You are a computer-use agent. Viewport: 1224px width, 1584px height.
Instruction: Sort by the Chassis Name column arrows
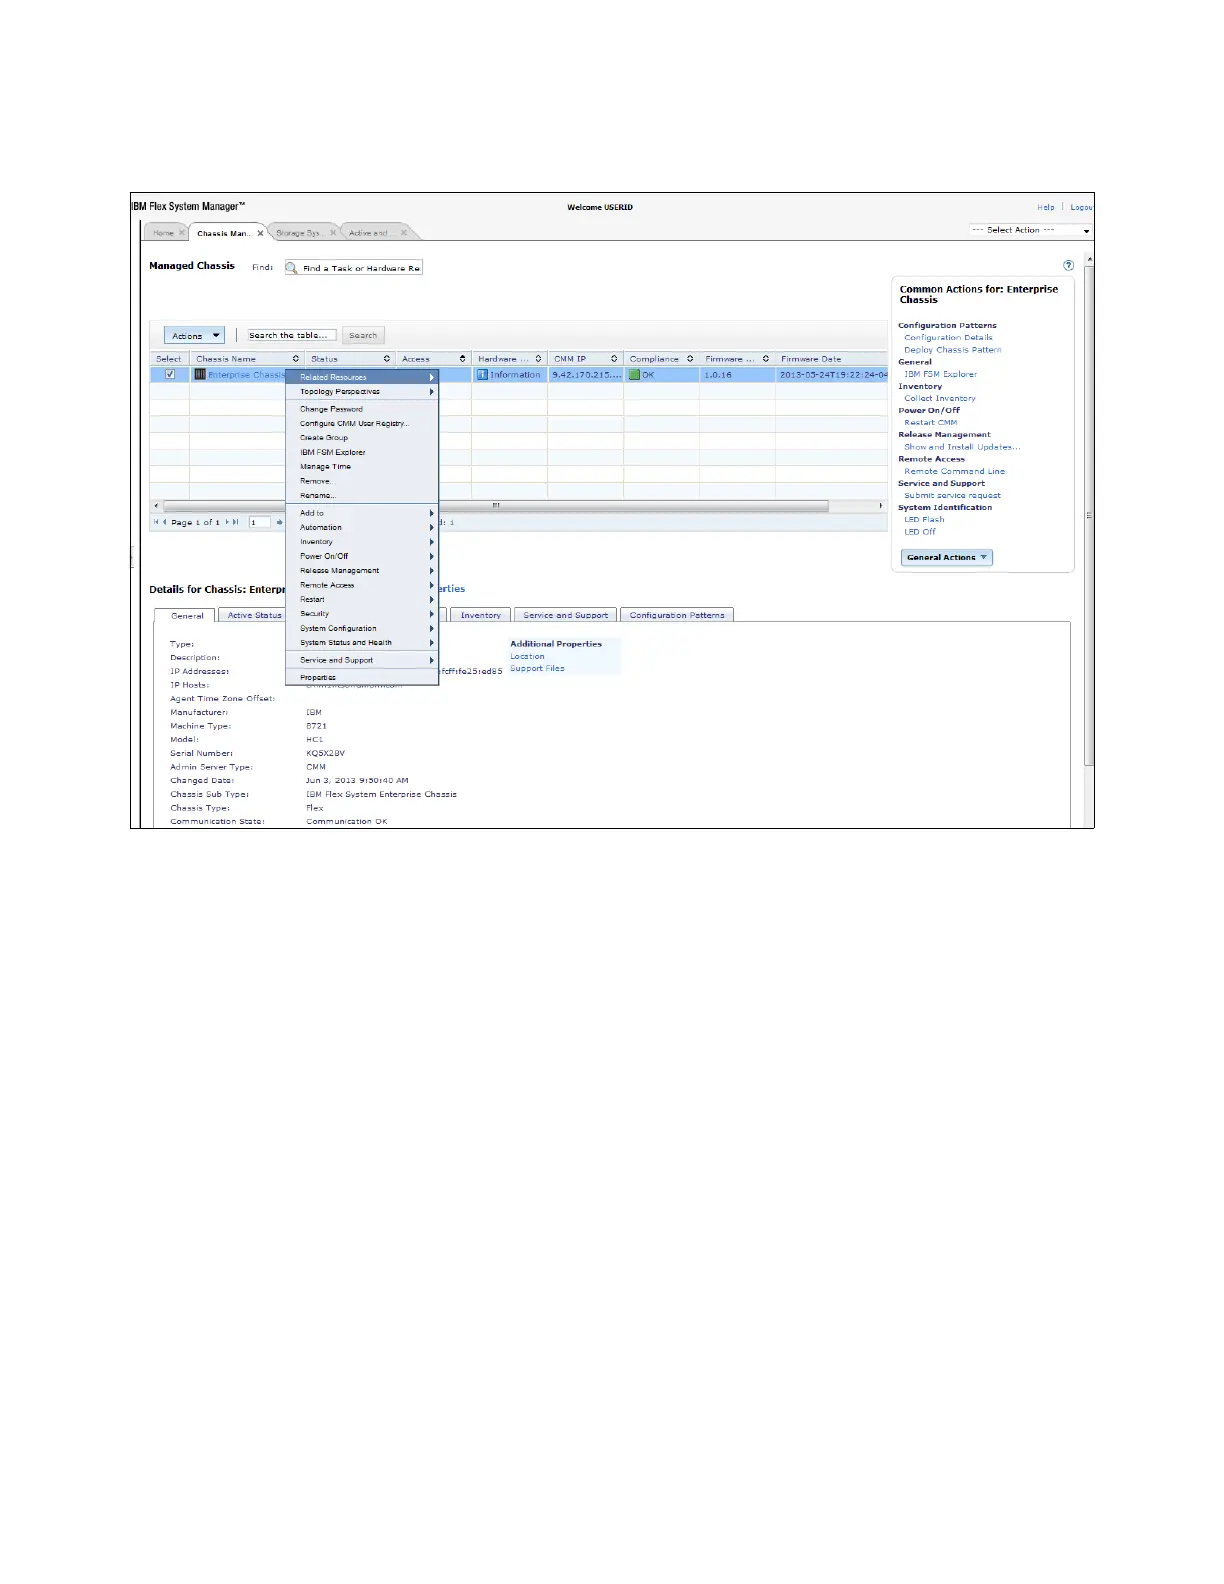point(296,359)
